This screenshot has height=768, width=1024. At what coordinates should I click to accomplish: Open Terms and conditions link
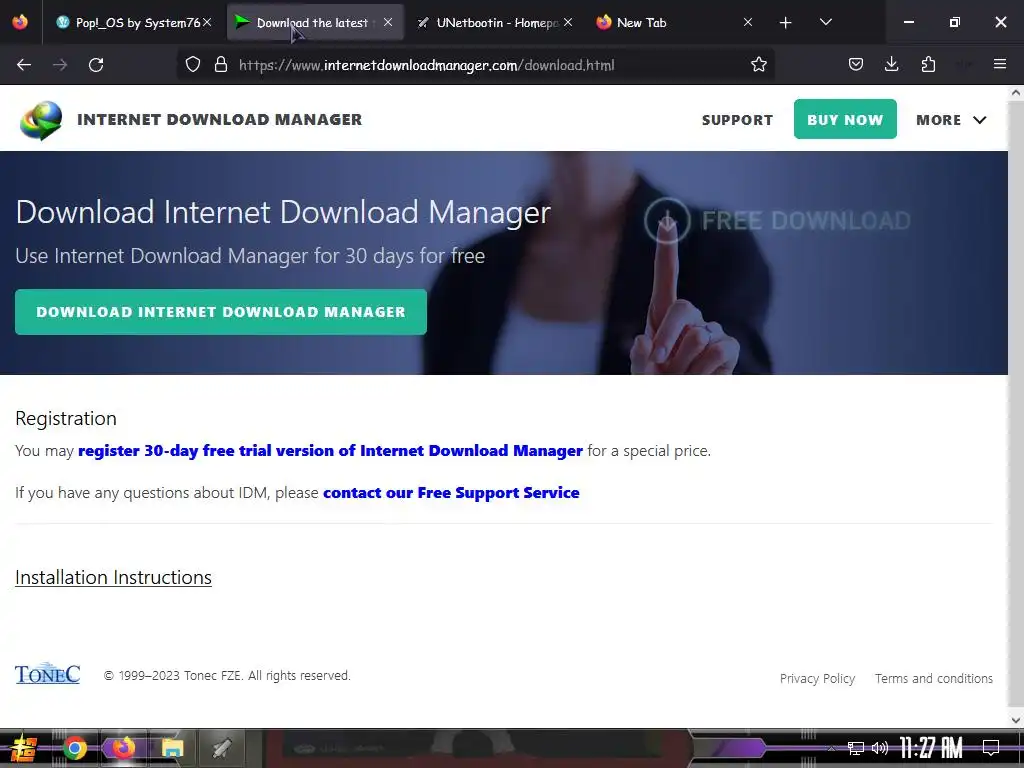tap(934, 679)
